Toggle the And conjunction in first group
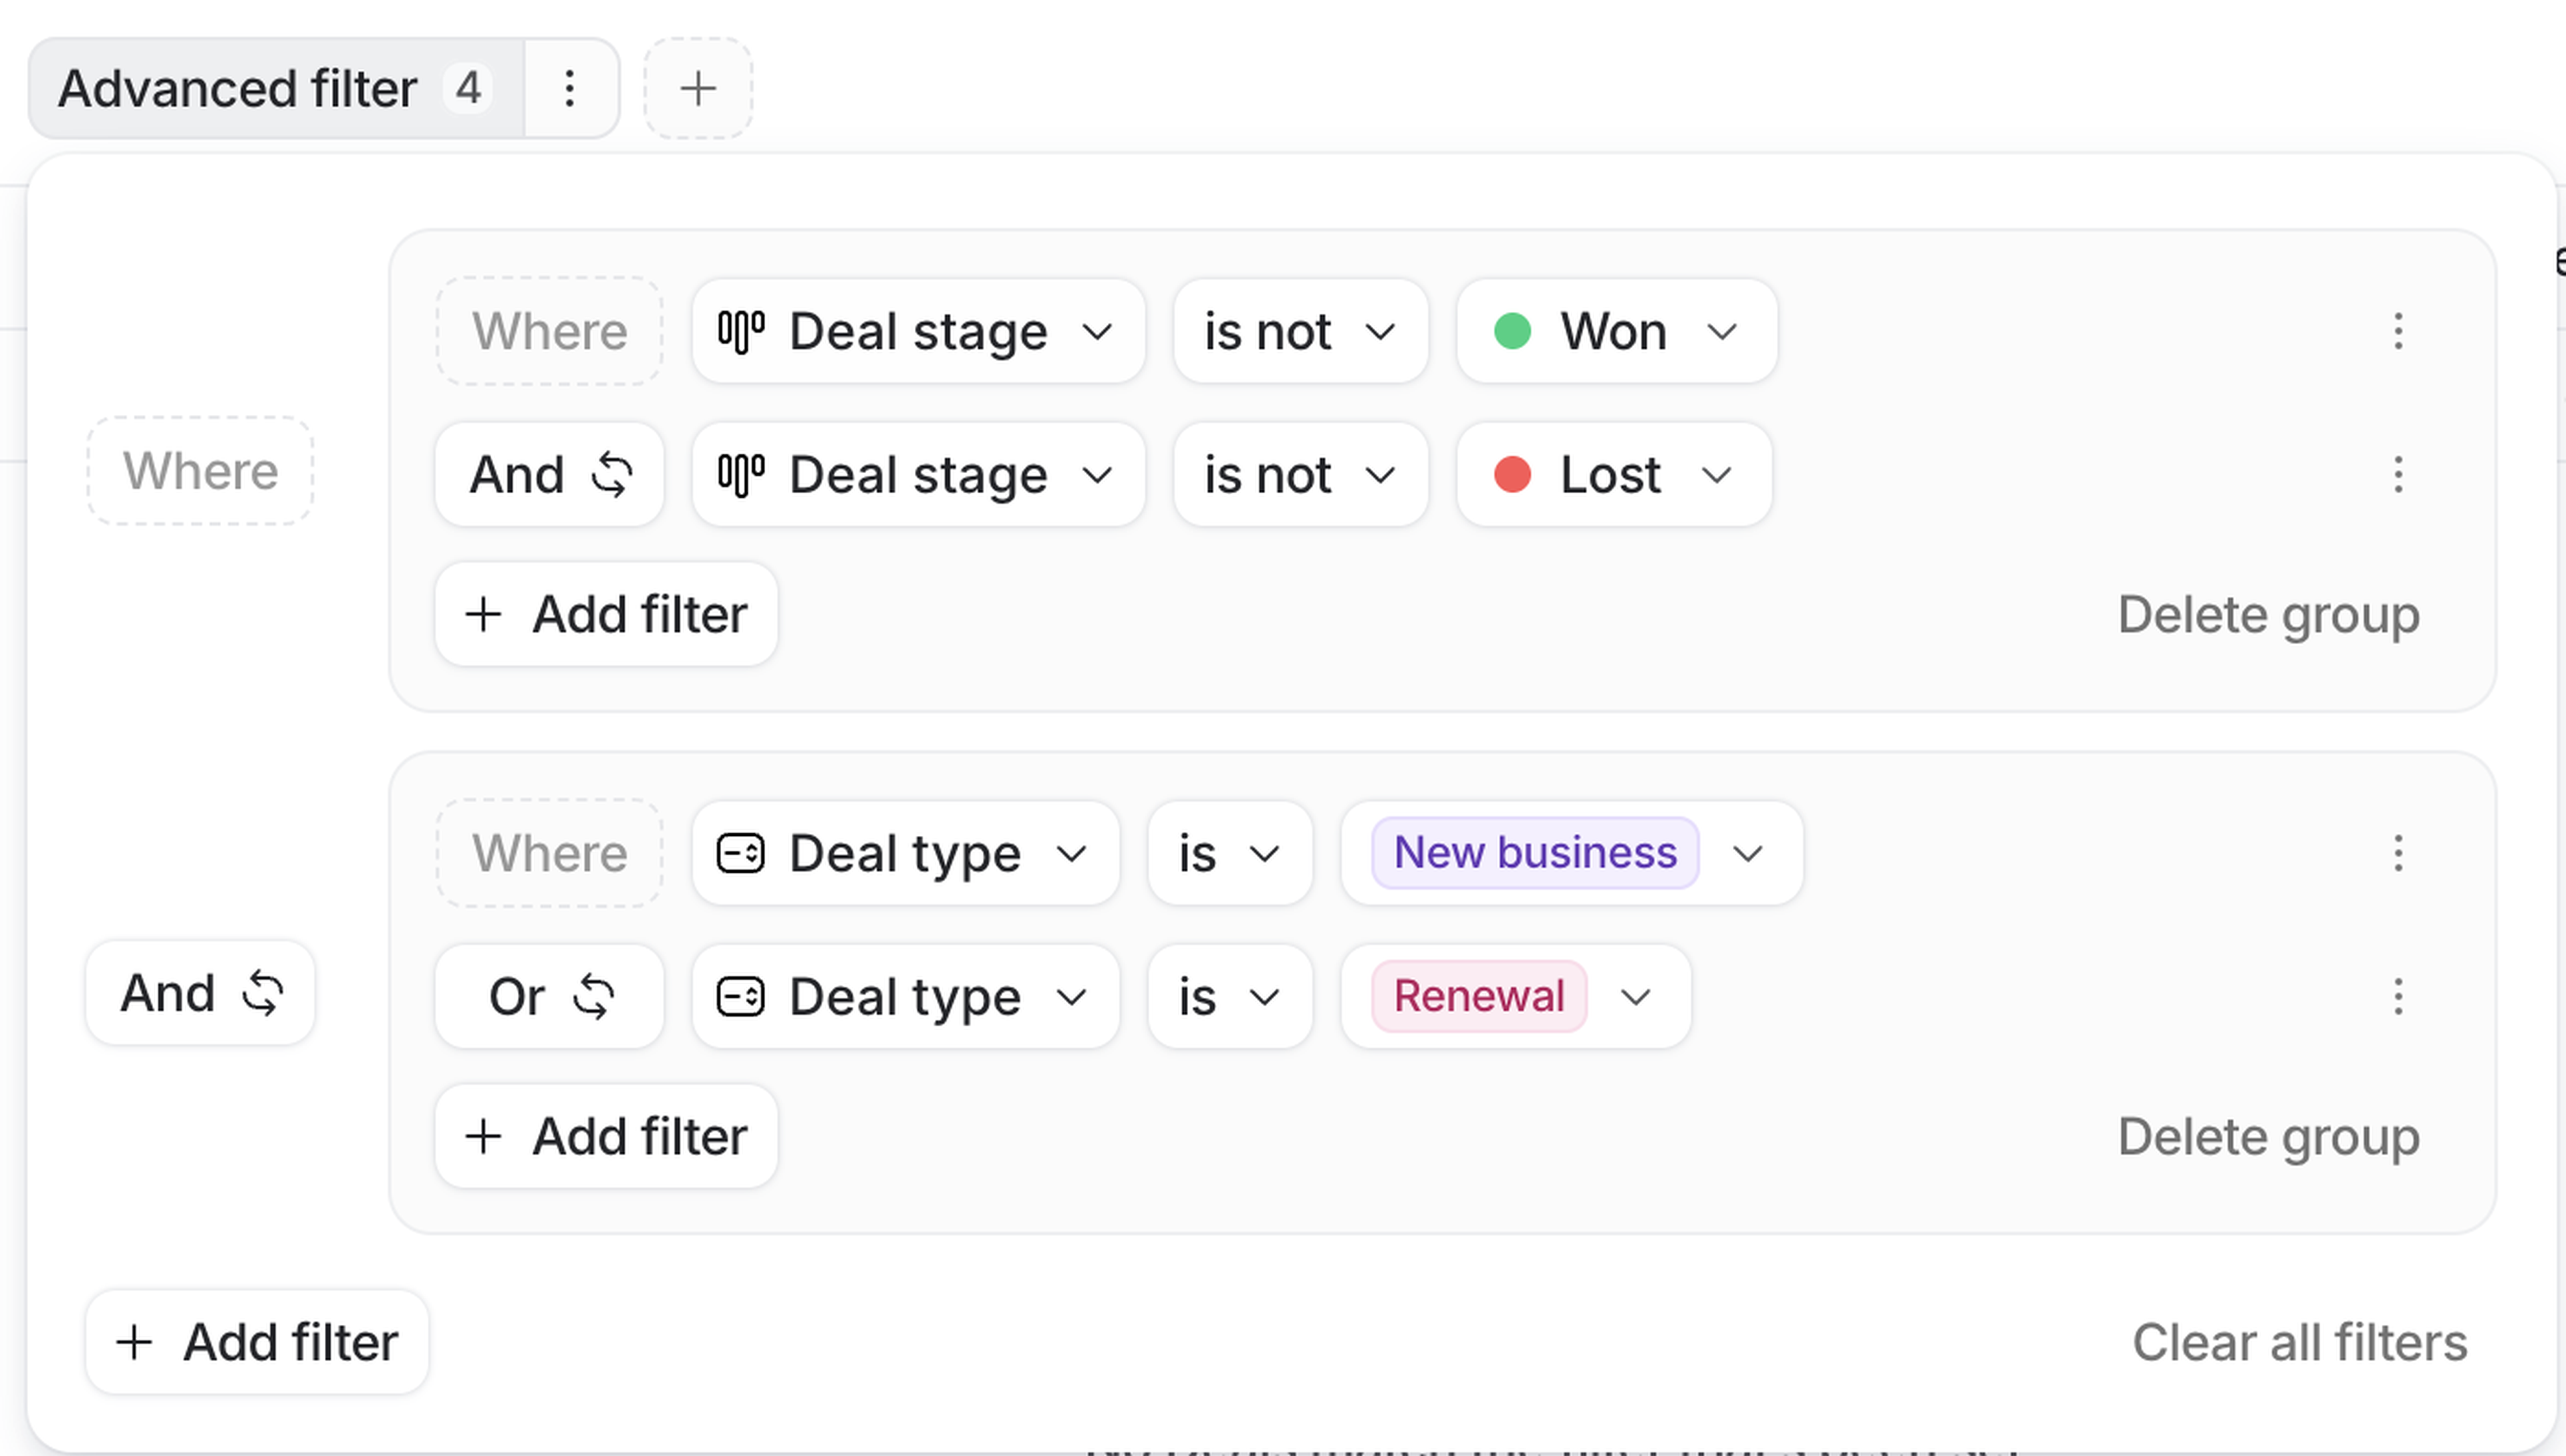The height and width of the screenshot is (1456, 2566). tap(549, 474)
